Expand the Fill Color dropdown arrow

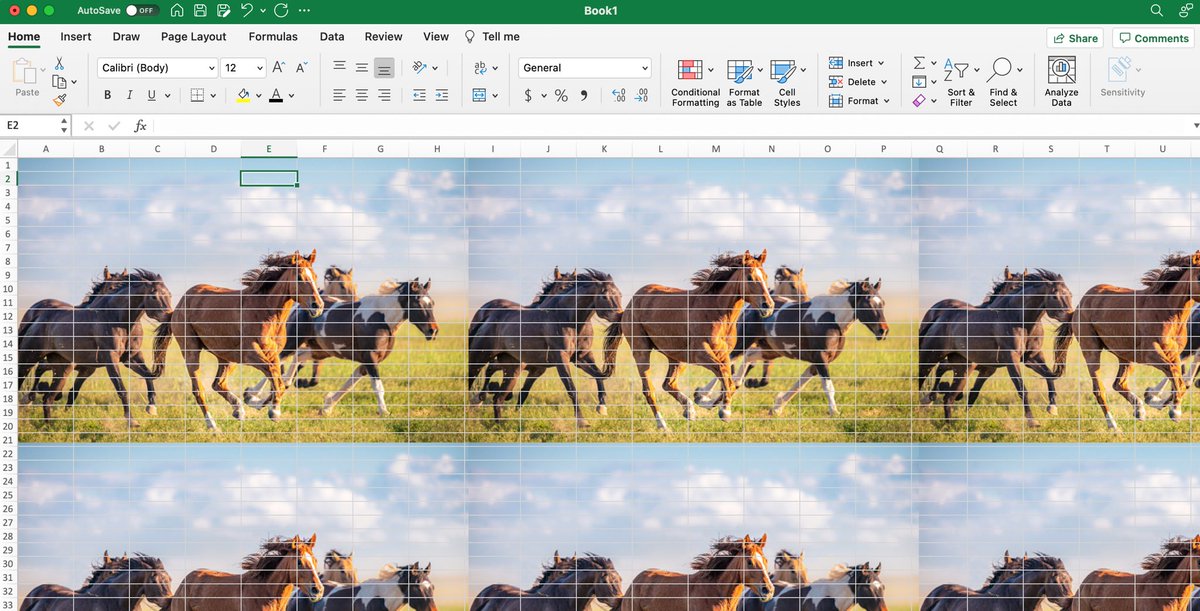click(x=258, y=96)
